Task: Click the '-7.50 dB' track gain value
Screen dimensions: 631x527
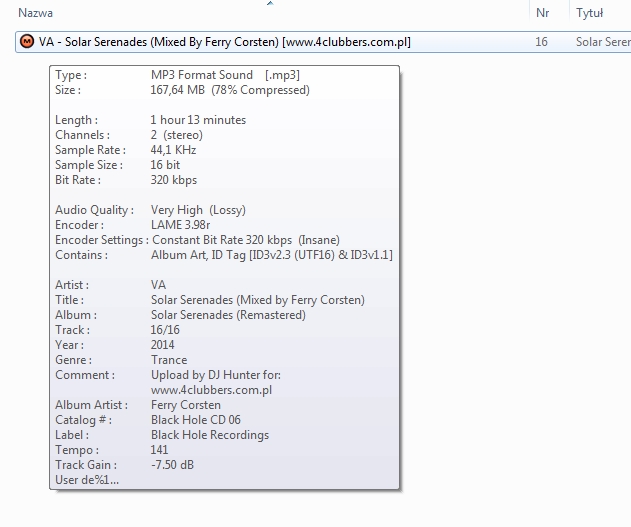Action: [x=173, y=465]
